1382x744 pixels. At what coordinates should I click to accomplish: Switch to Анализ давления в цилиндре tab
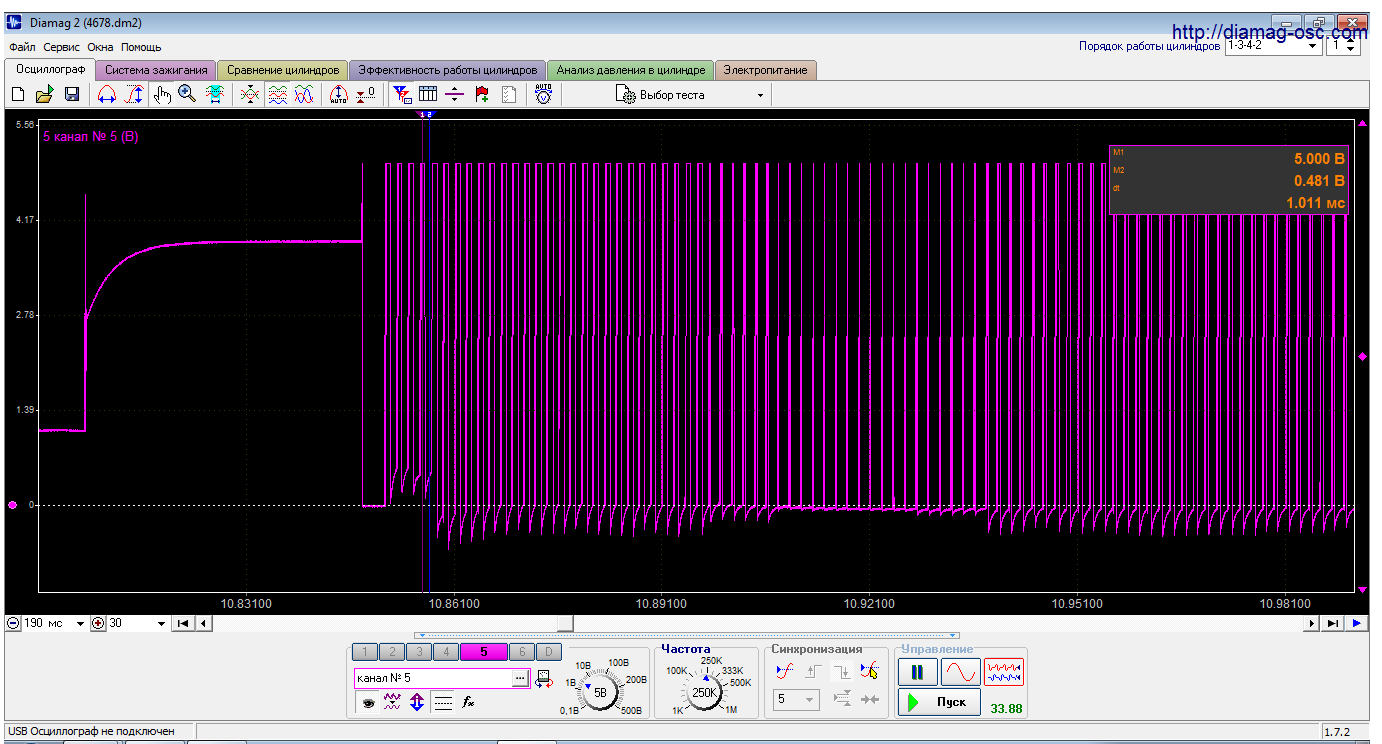(631, 70)
